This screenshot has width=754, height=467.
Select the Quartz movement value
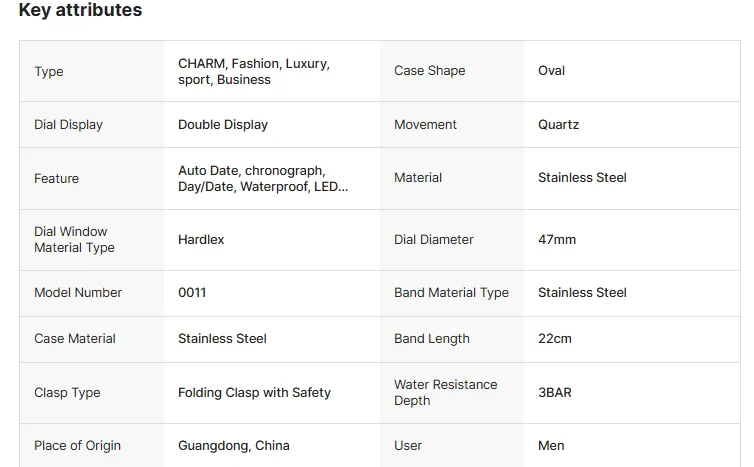[558, 125]
